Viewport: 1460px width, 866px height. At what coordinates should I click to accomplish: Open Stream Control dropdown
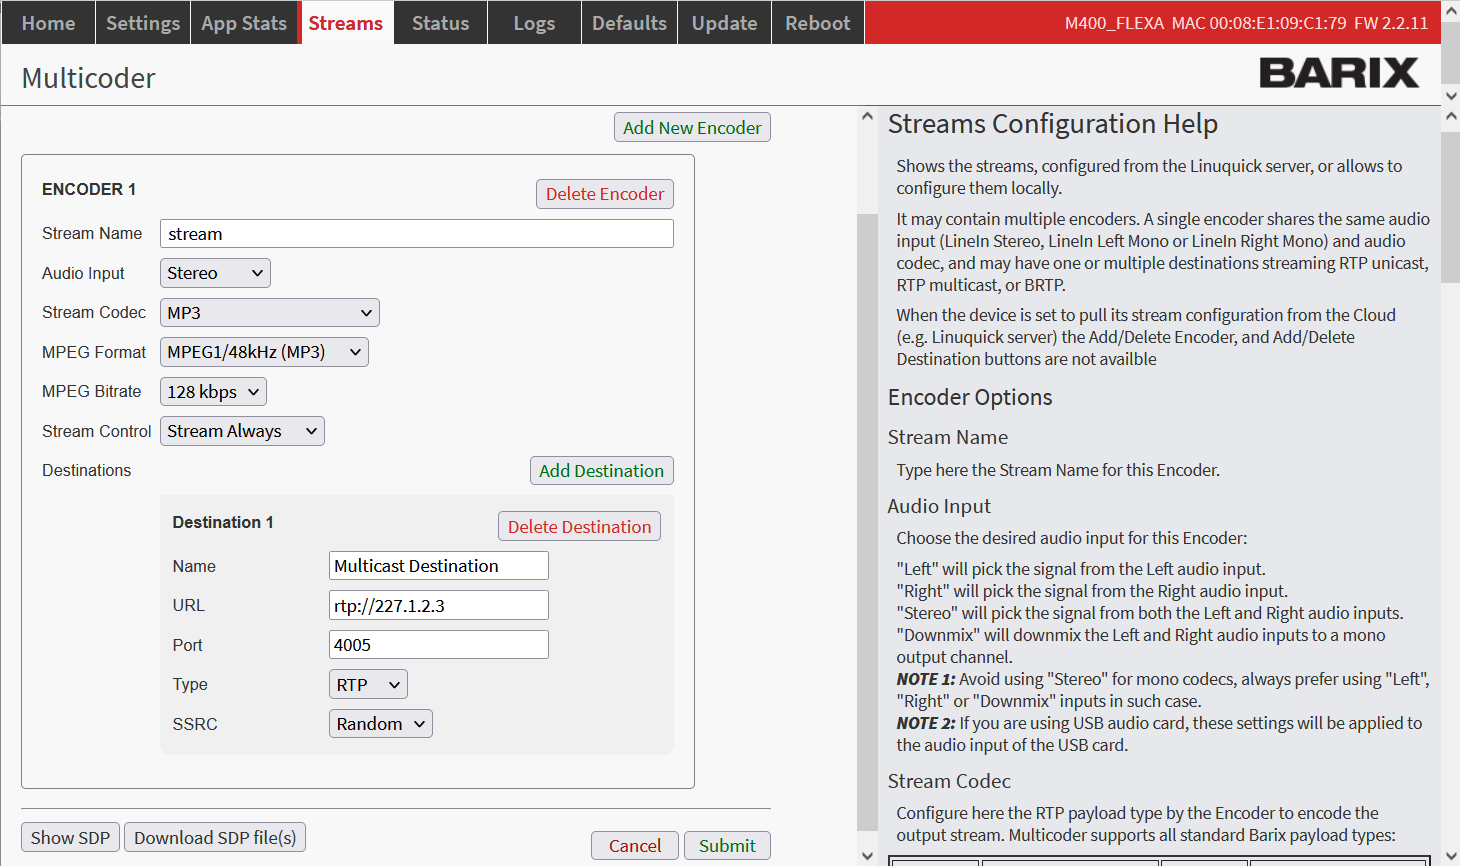coord(242,431)
